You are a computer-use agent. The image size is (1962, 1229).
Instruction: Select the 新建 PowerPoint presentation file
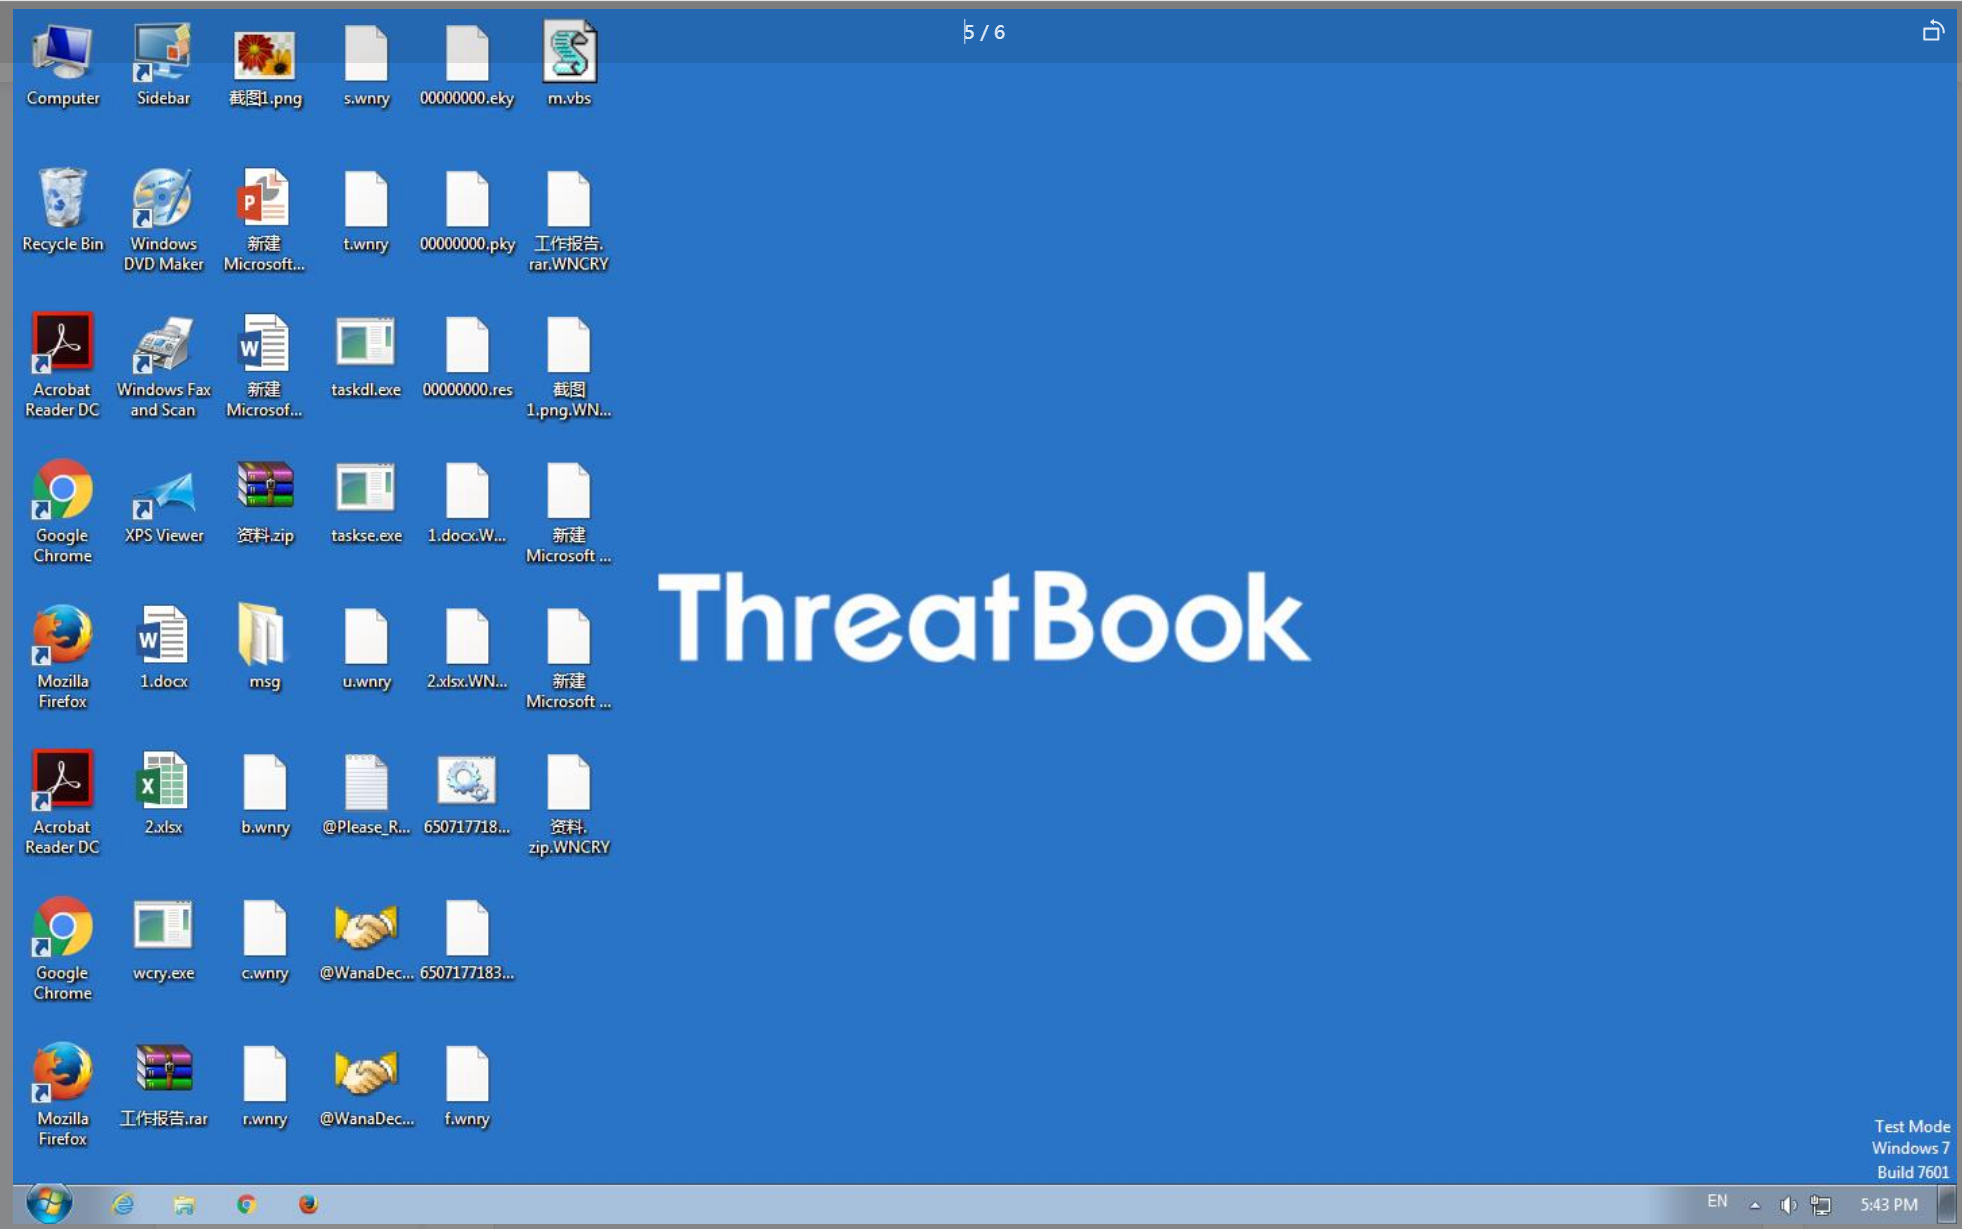[x=264, y=221]
